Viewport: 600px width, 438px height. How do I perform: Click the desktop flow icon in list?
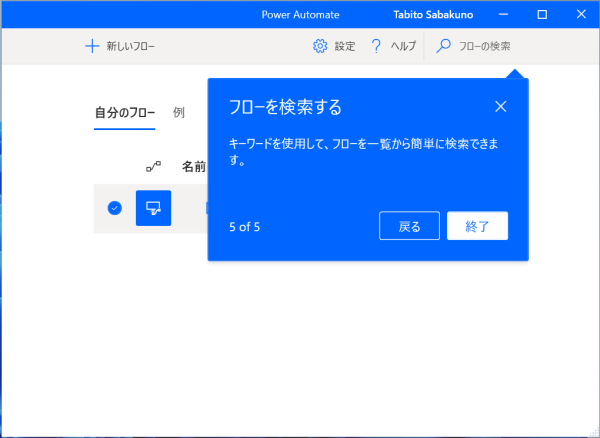(153, 208)
